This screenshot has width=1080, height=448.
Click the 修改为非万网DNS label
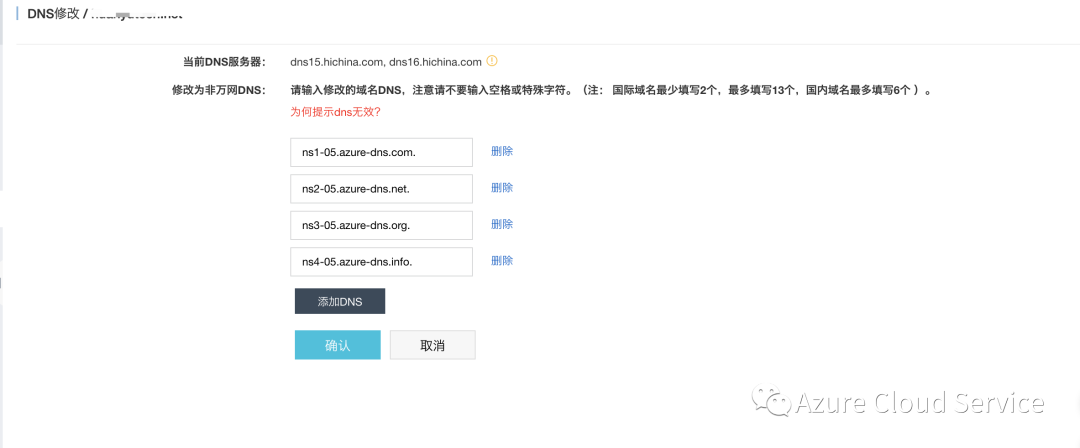pos(218,90)
